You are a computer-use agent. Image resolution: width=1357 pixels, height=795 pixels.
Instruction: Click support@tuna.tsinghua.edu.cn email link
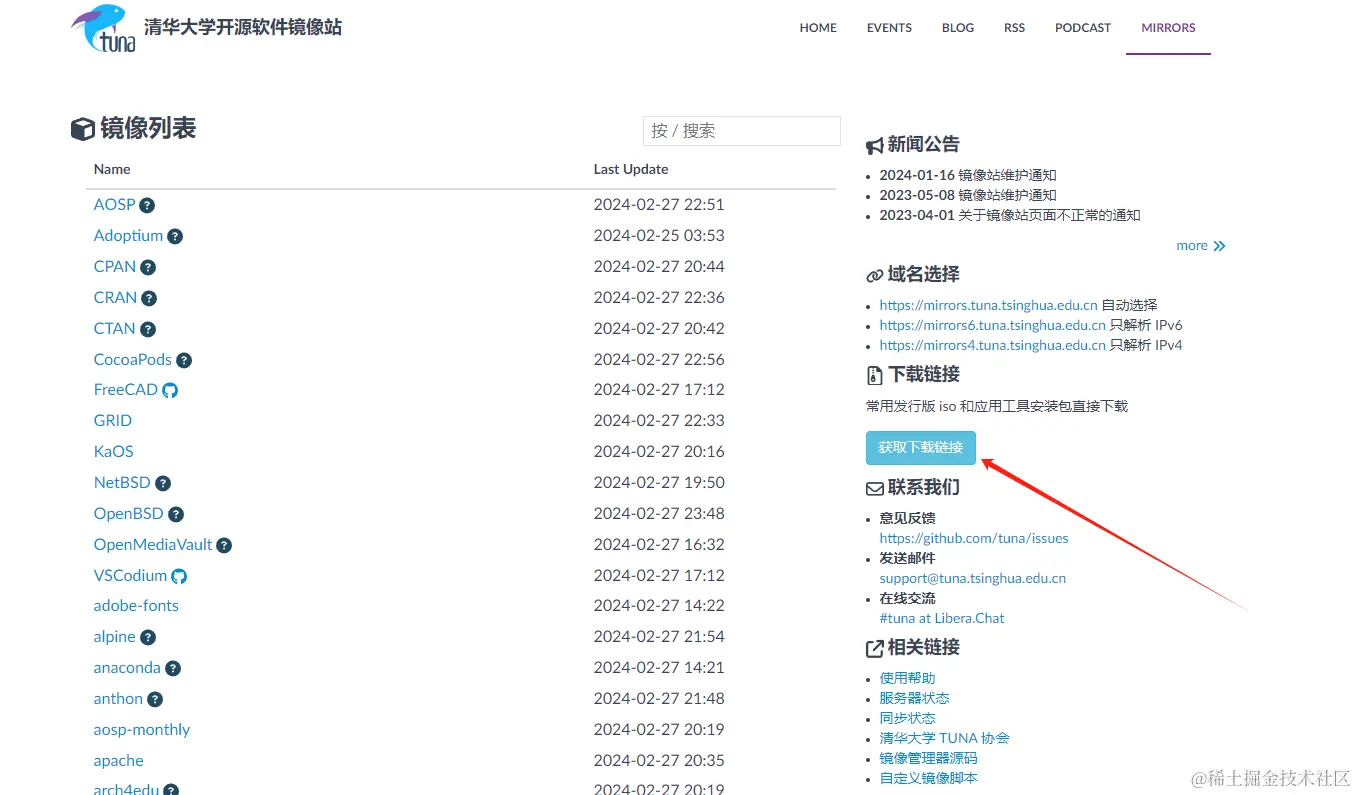click(x=973, y=578)
